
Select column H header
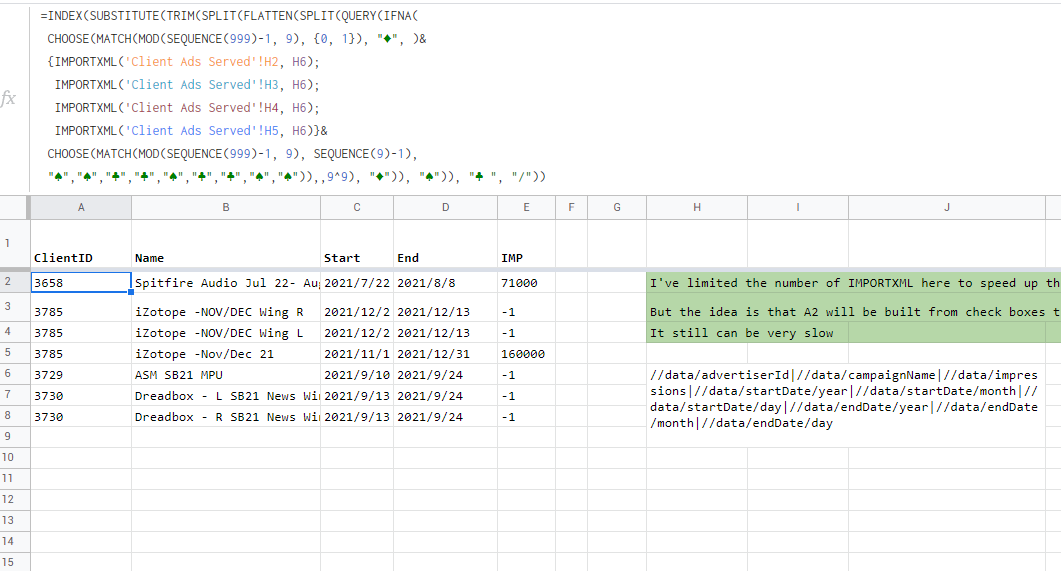click(697, 208)
